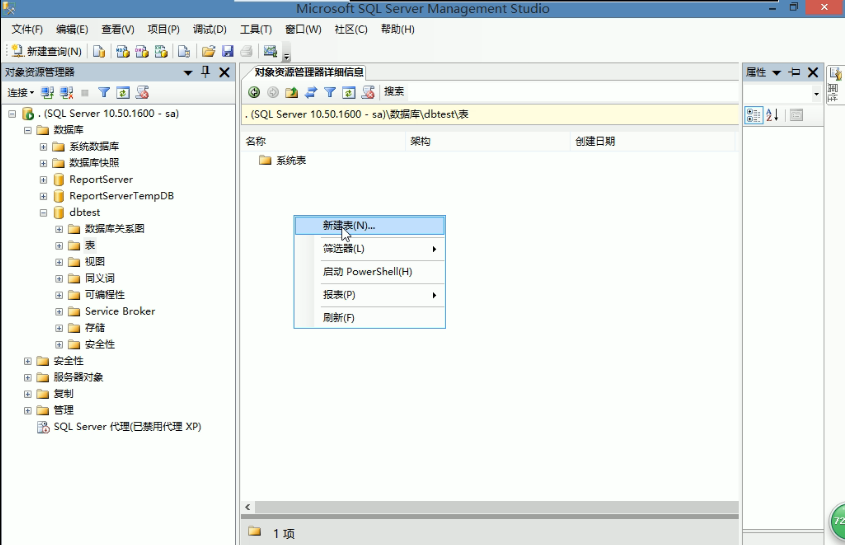Select the 对象资源管理器详细信息 tab

click(308, 72)
